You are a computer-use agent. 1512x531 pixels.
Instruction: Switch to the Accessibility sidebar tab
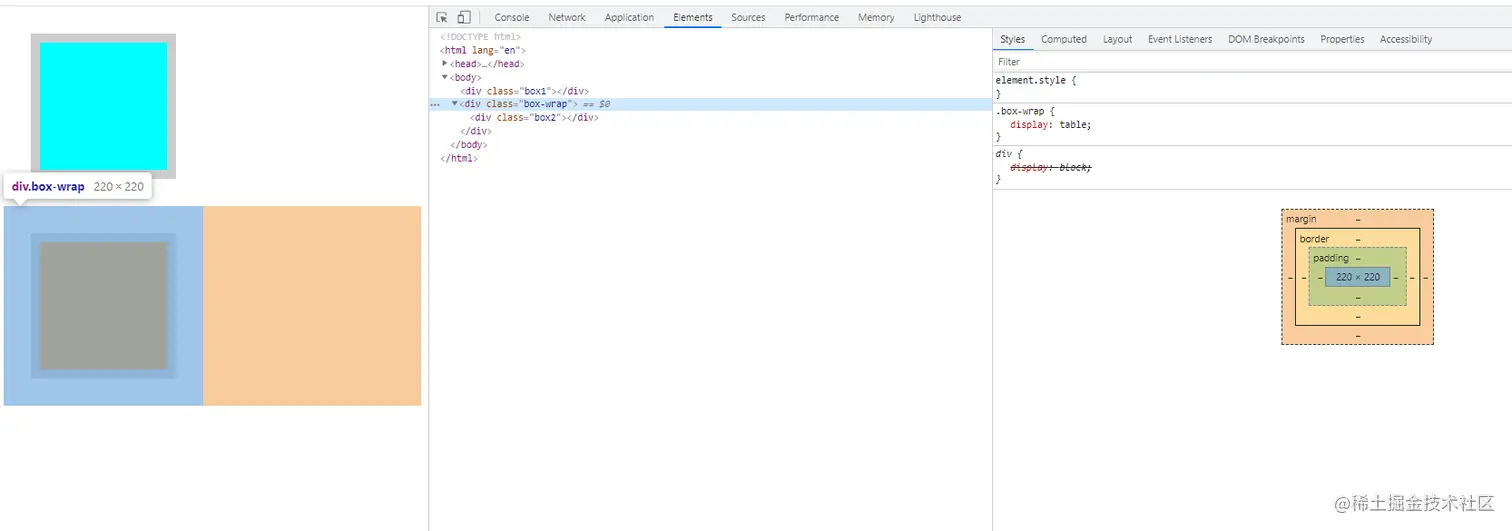pyautogui.click(x=1406, y=39)
